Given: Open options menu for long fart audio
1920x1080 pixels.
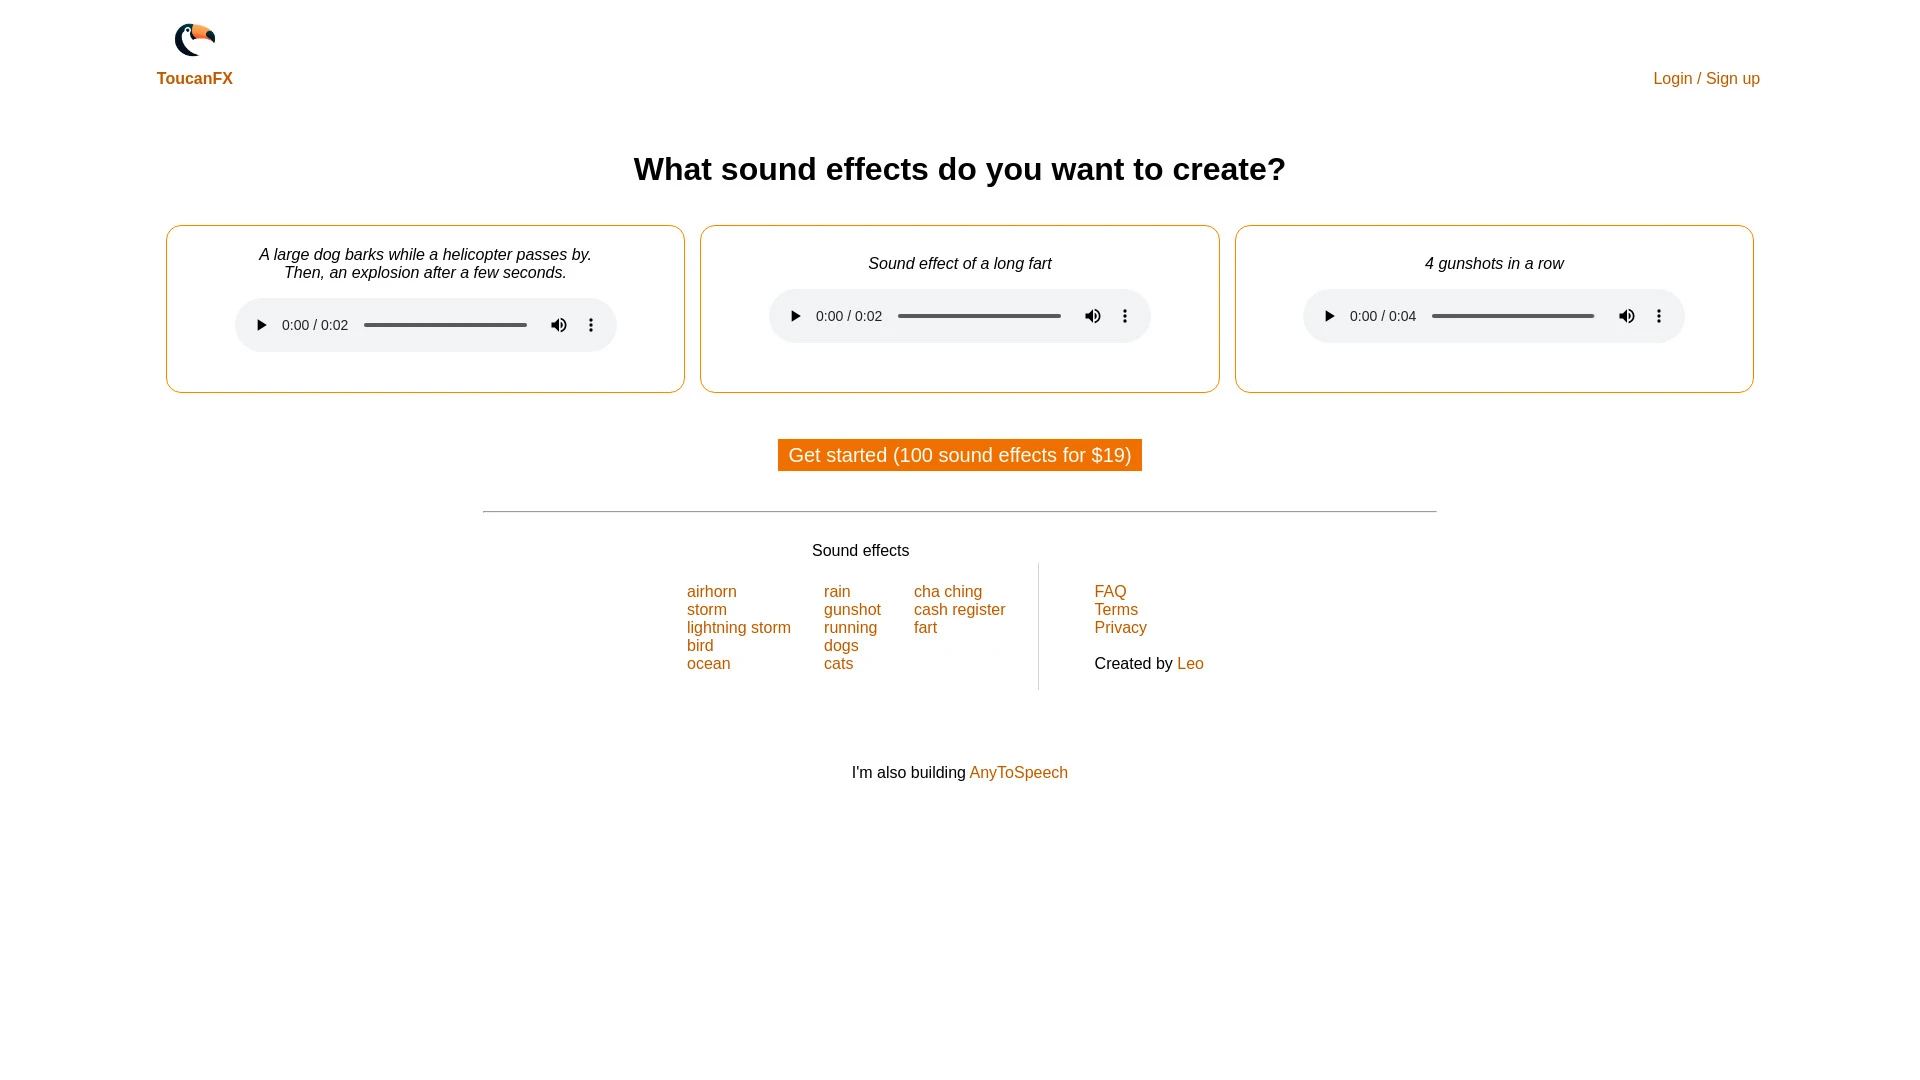Looking at the screenshot, I should pyautogui.click(x=1126, y=315).
